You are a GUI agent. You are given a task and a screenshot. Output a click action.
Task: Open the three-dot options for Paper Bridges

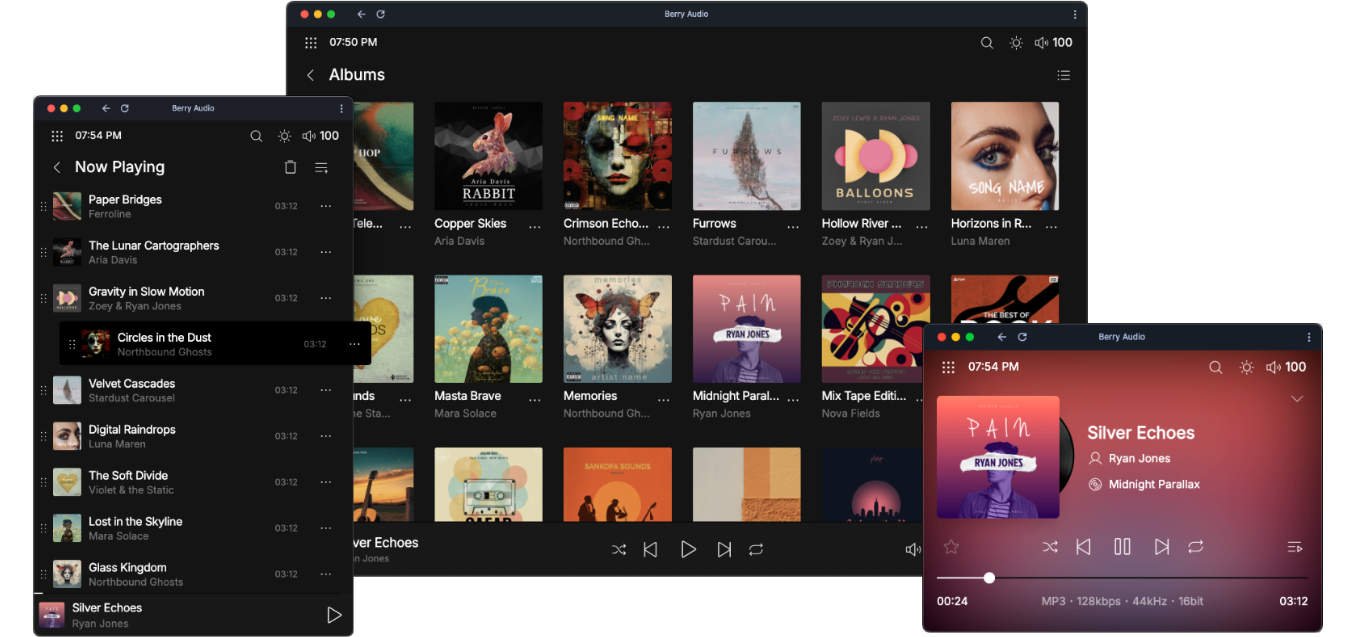click(325, 206)
